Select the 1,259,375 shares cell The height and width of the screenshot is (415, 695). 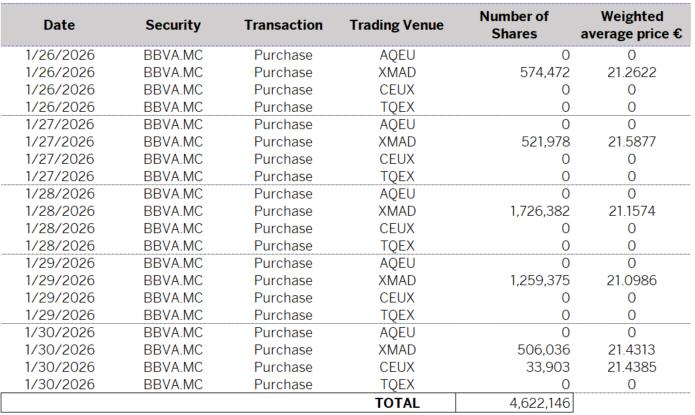540,280
